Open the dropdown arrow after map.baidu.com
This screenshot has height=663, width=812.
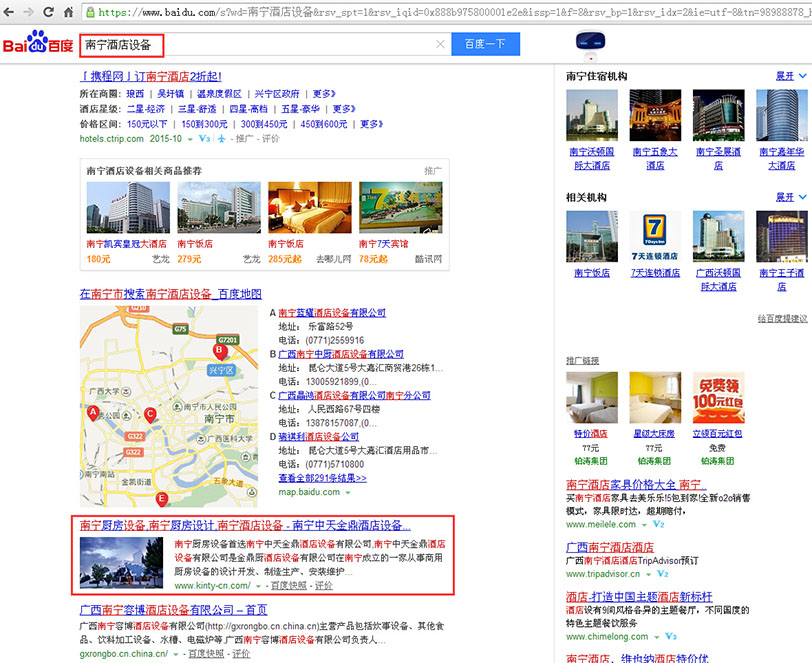point(348,493)
